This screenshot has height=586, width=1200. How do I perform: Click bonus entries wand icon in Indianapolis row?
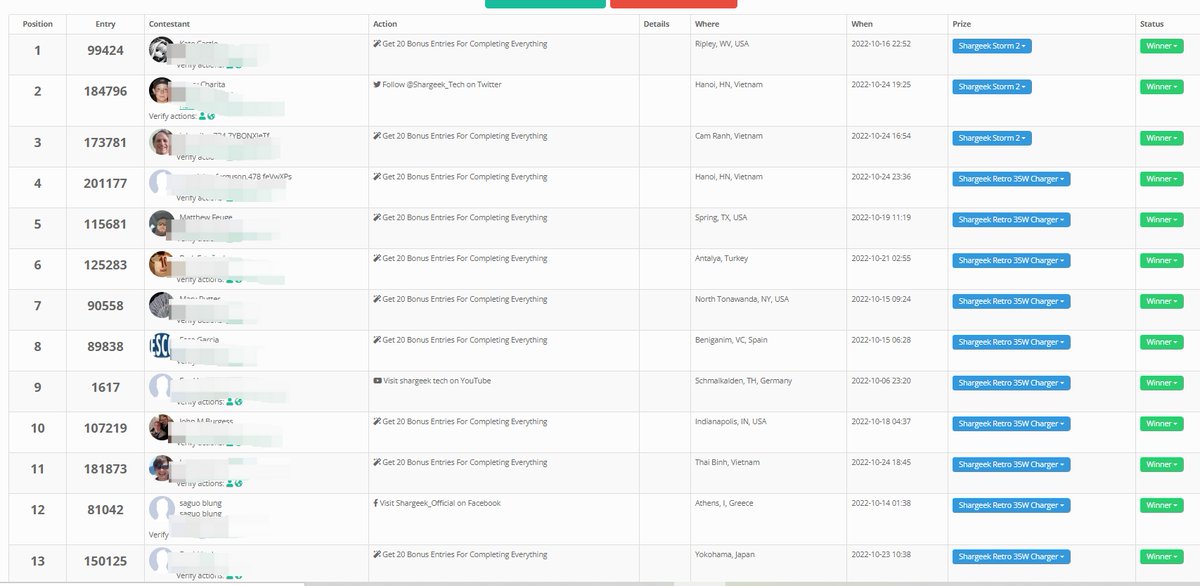(377, 422)
